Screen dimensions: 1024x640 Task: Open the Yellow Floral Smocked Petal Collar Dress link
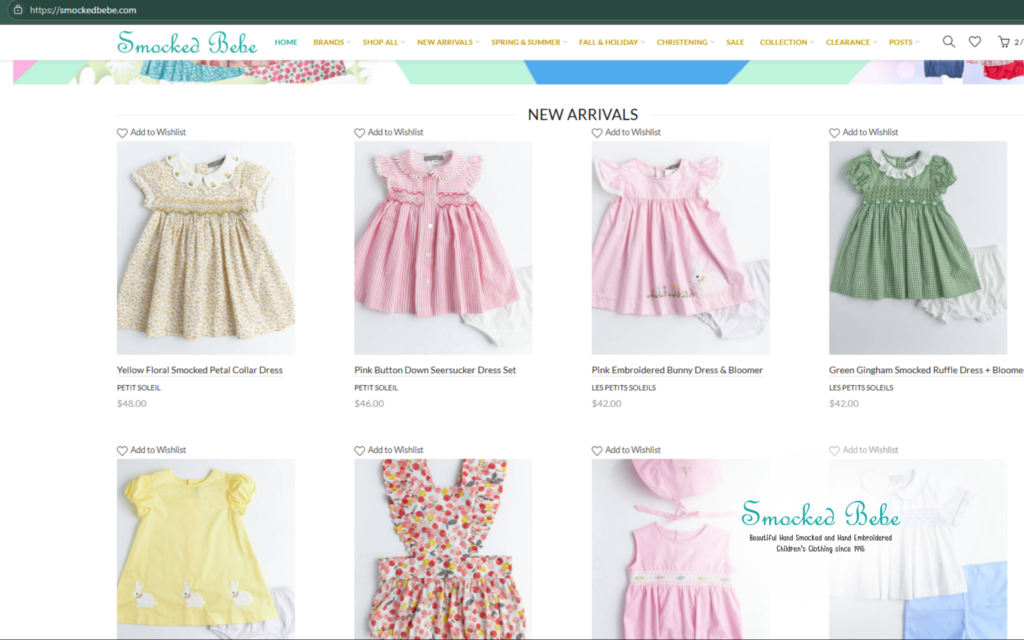[200, 370]
